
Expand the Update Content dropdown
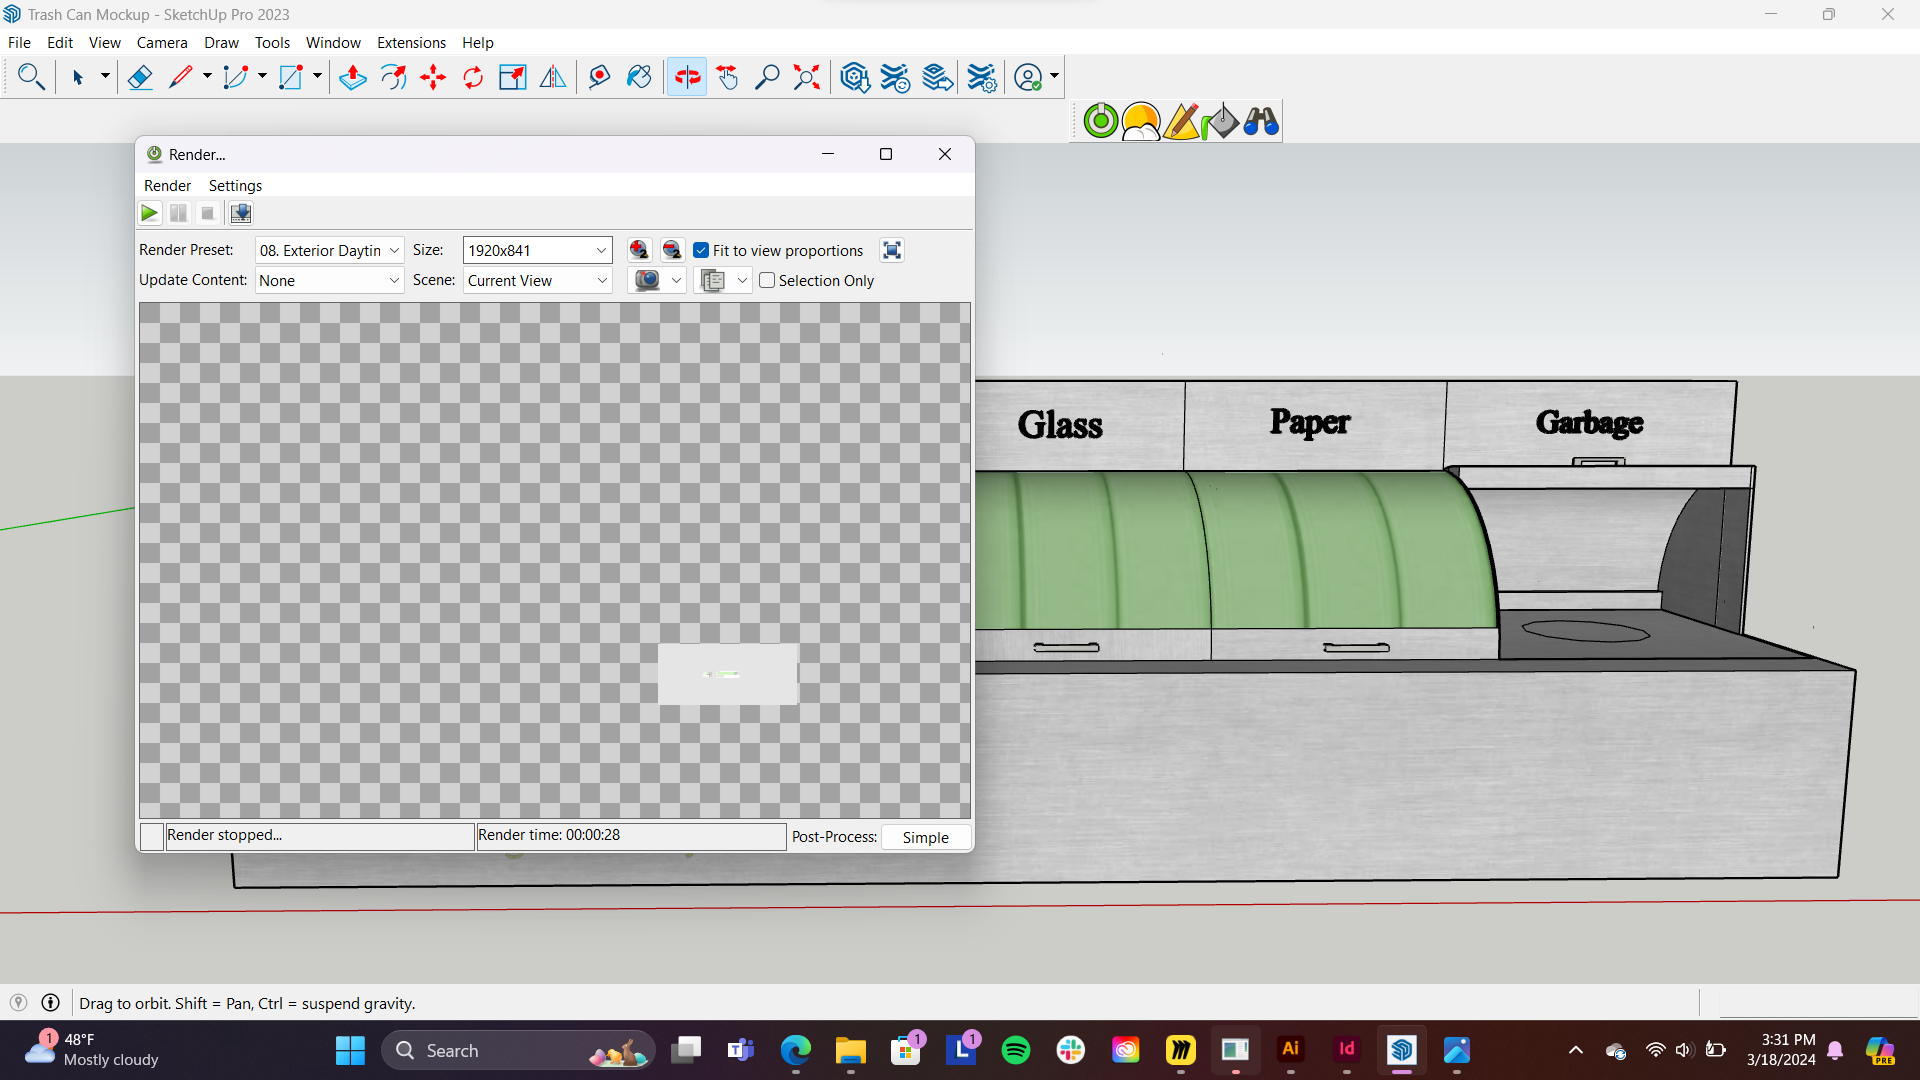(x=393, y=280)
